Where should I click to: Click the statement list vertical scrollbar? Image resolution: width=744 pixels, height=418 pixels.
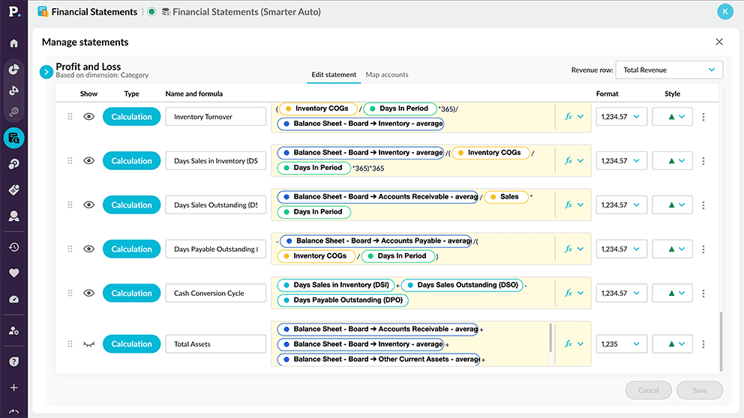point(721,341)
